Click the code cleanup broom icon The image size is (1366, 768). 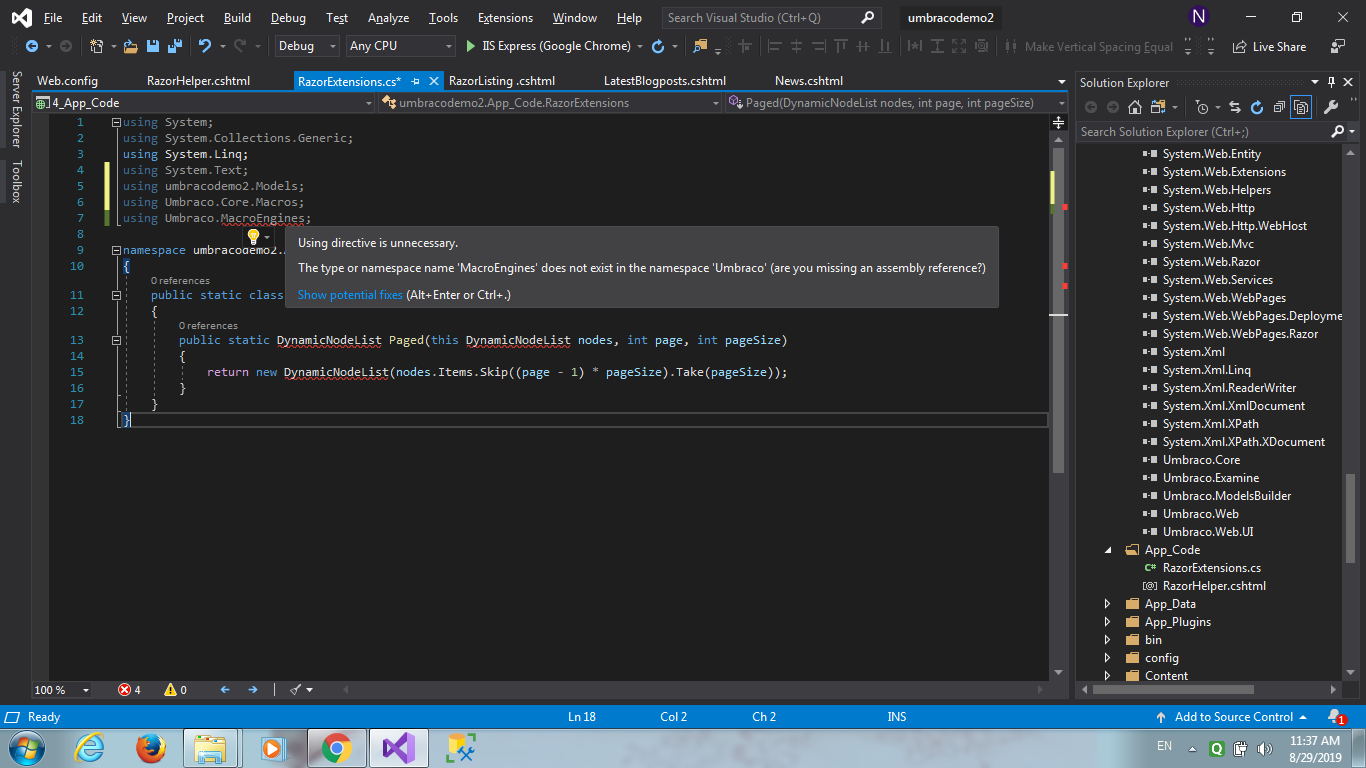(296, 690)
